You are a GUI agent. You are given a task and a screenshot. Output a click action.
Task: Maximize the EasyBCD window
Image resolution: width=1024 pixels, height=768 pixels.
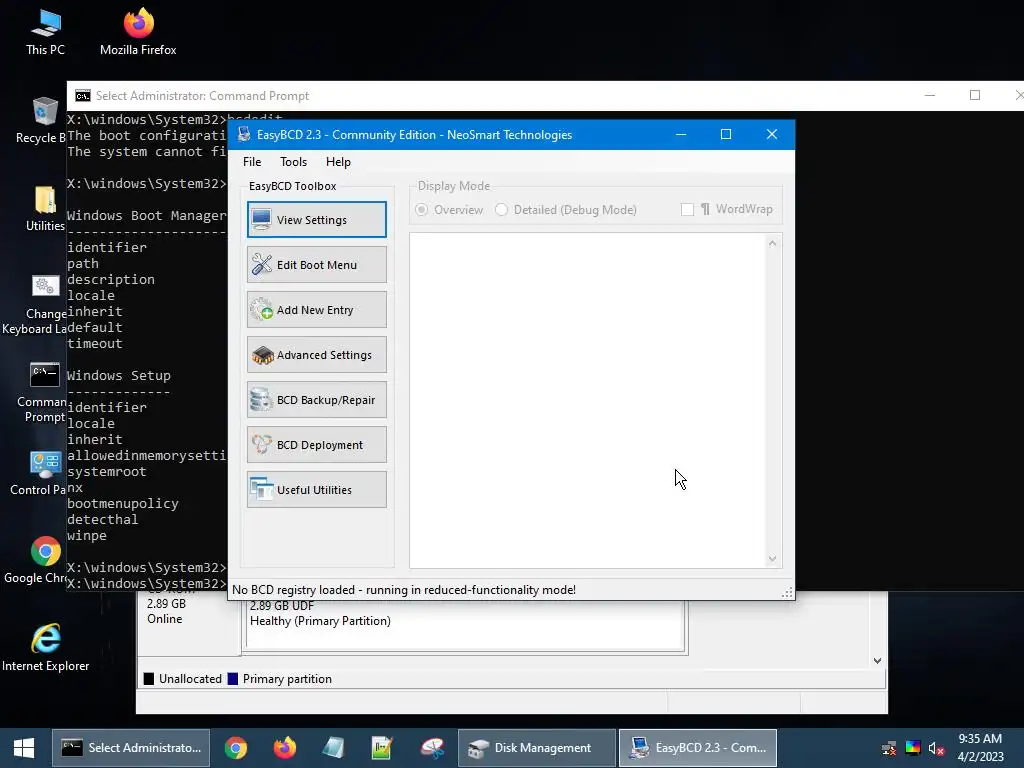[x=726, y=135]
